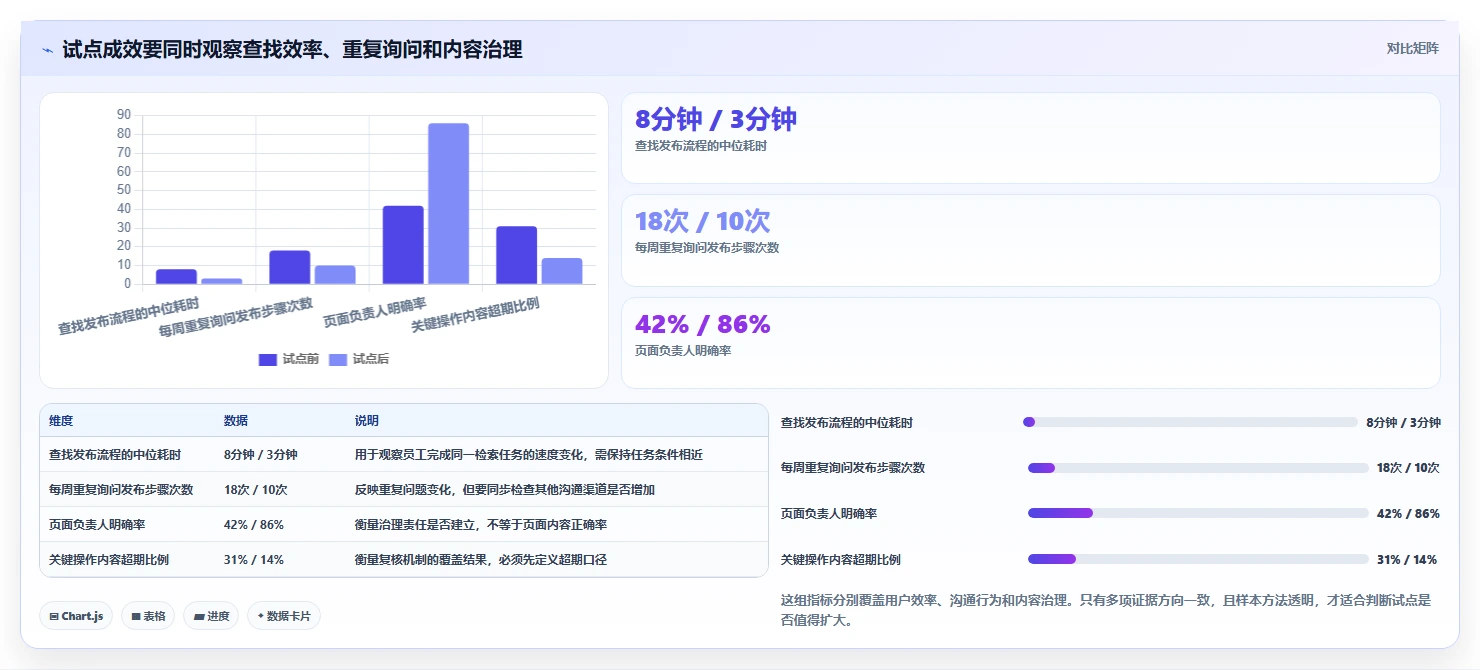The width and height of the screenshot is (1480, 670).
Task: Open the 18次 / 10次 data card
Action: 1031,240
